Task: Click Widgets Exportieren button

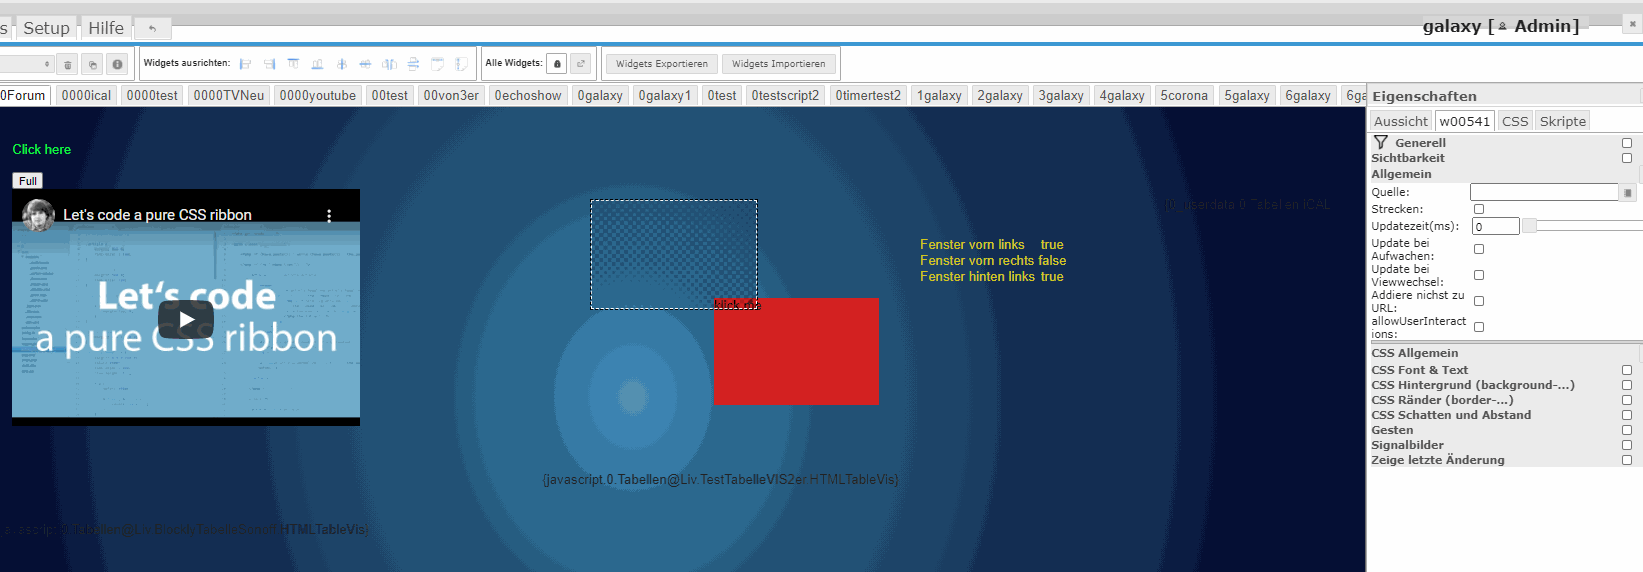Action: point(661,64)
